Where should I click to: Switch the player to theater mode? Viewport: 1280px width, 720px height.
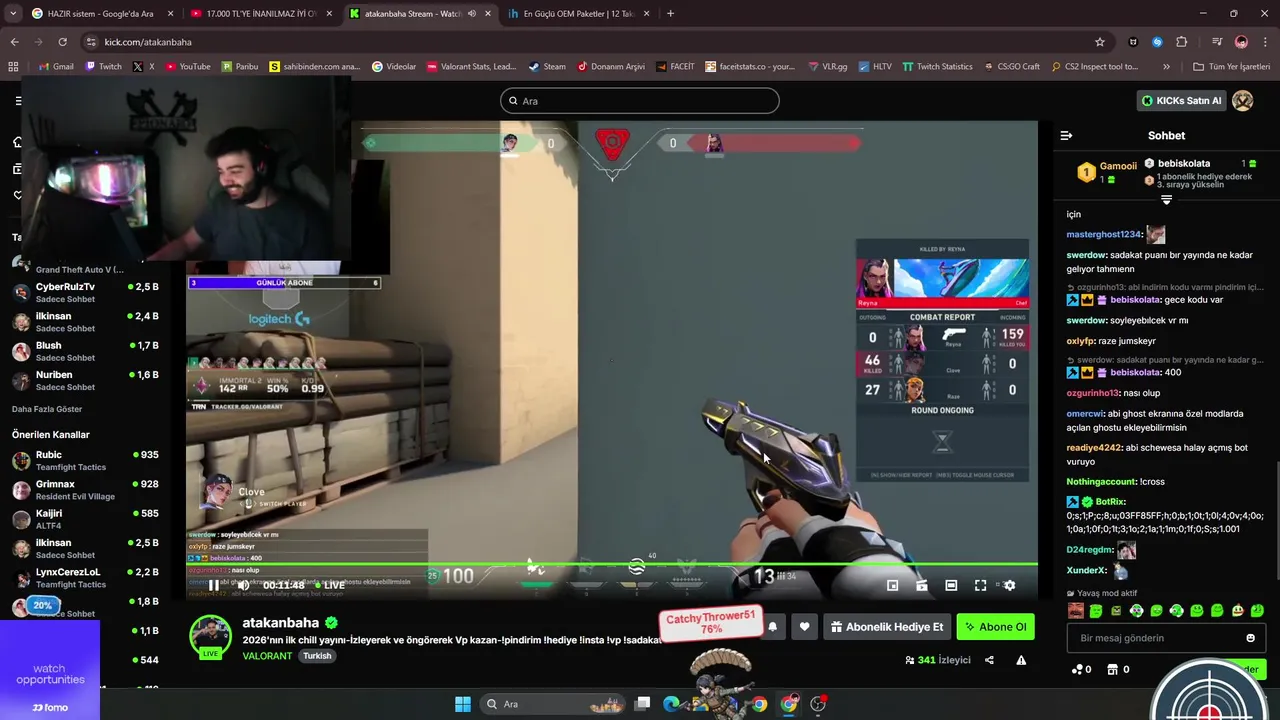tap(951, 585)
